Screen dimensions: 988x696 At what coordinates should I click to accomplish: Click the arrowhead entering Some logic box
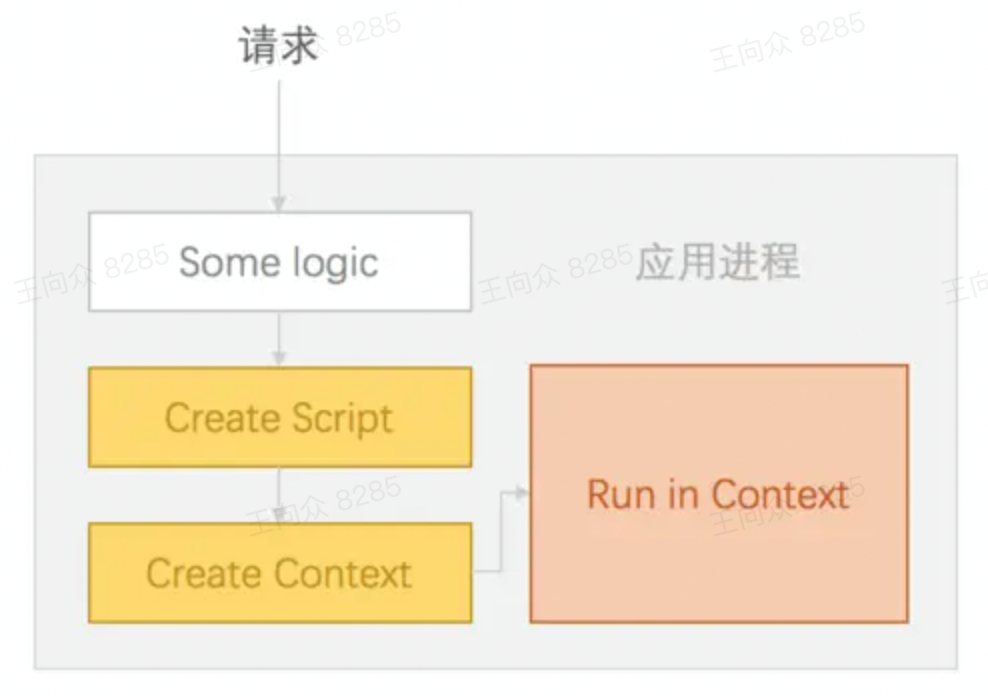coord(279,204)
